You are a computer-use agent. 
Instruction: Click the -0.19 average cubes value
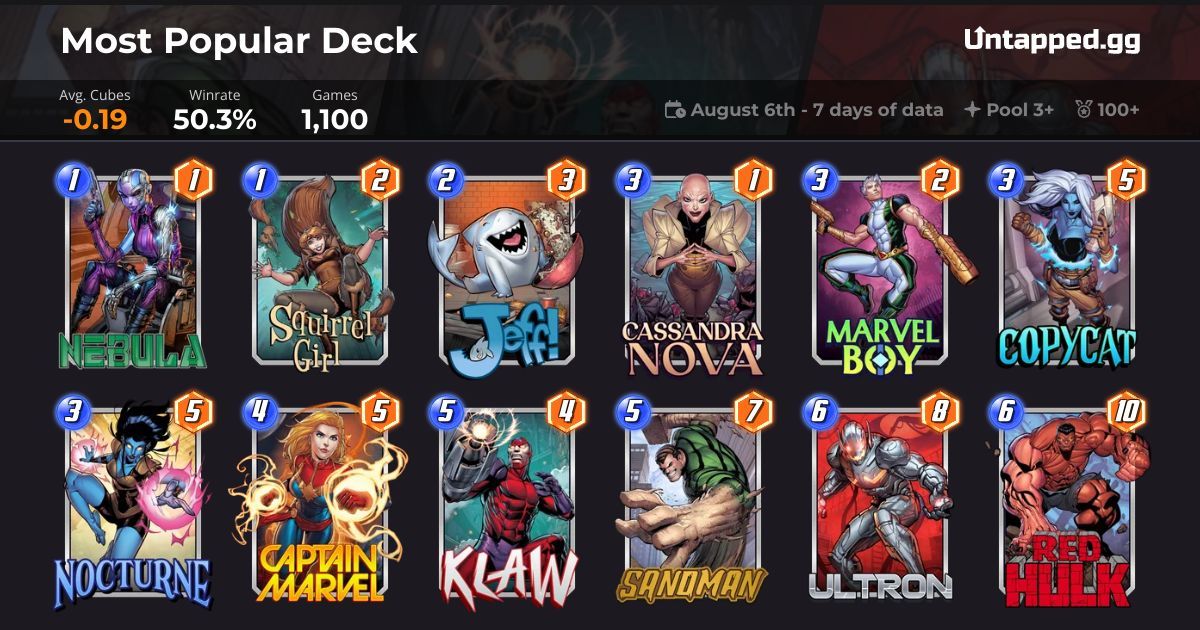pos(95,120)
